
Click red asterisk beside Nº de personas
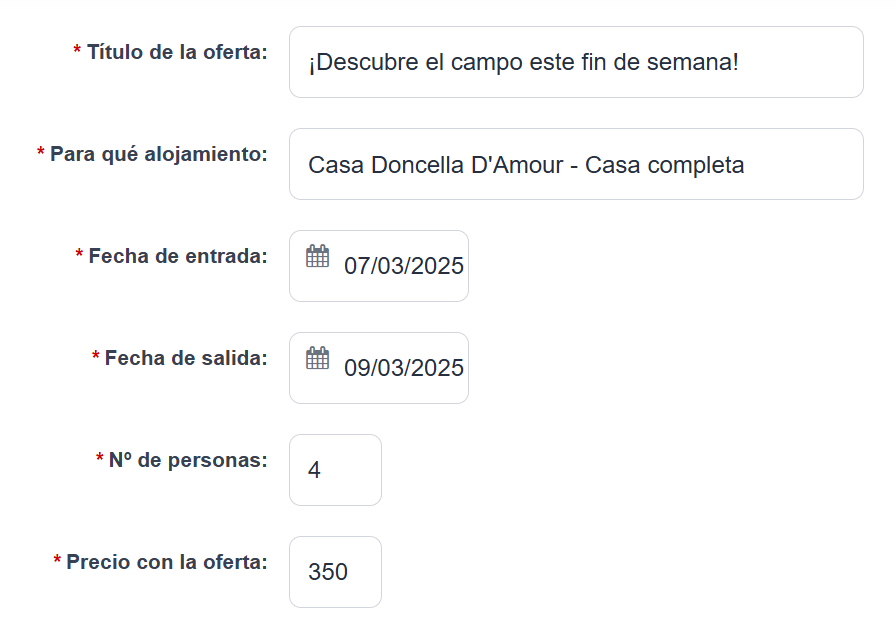coord(99,458)
